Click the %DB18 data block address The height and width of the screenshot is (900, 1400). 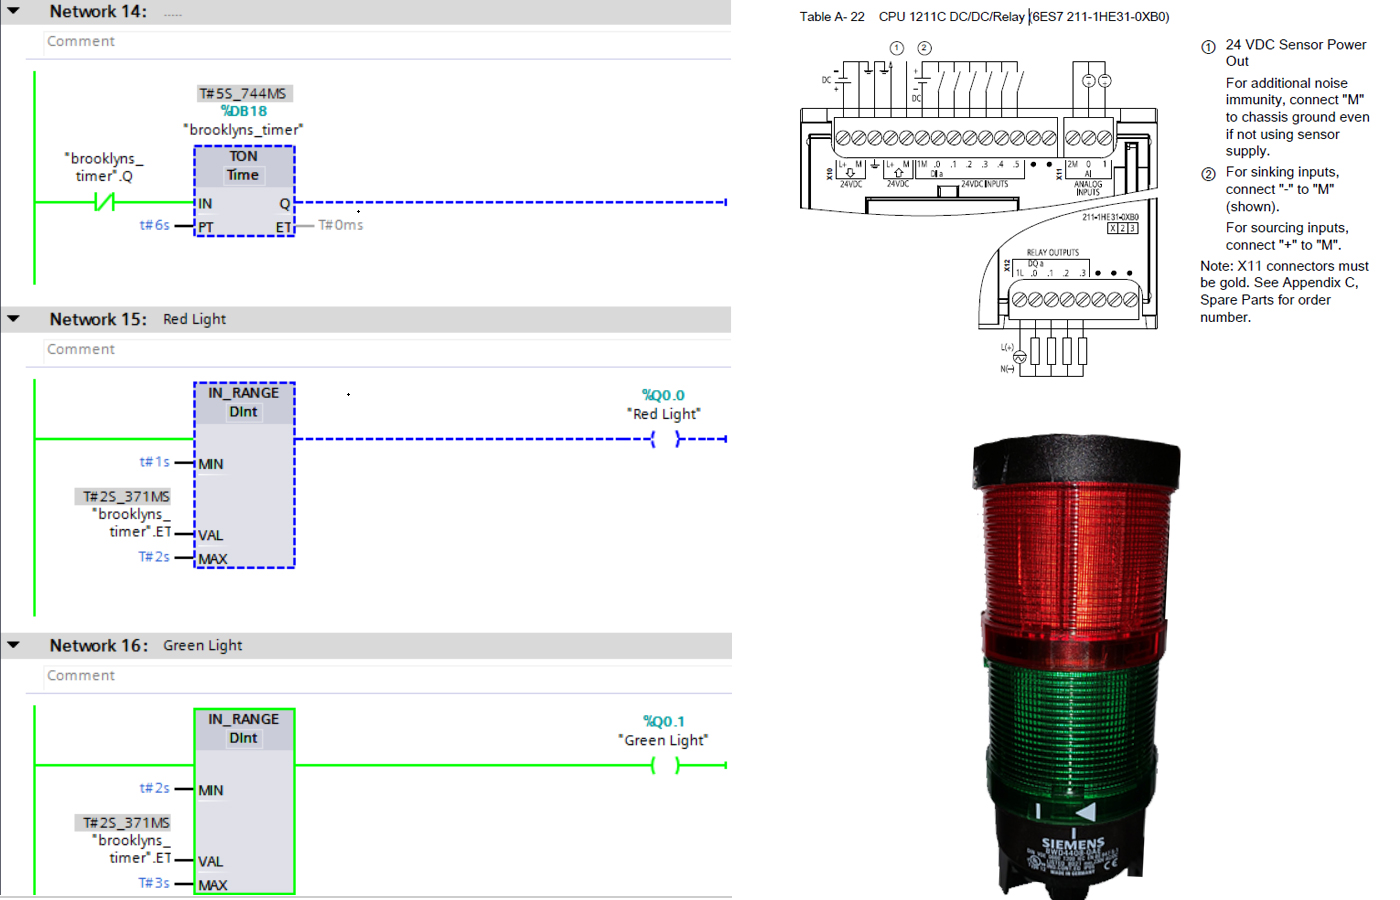244,111
